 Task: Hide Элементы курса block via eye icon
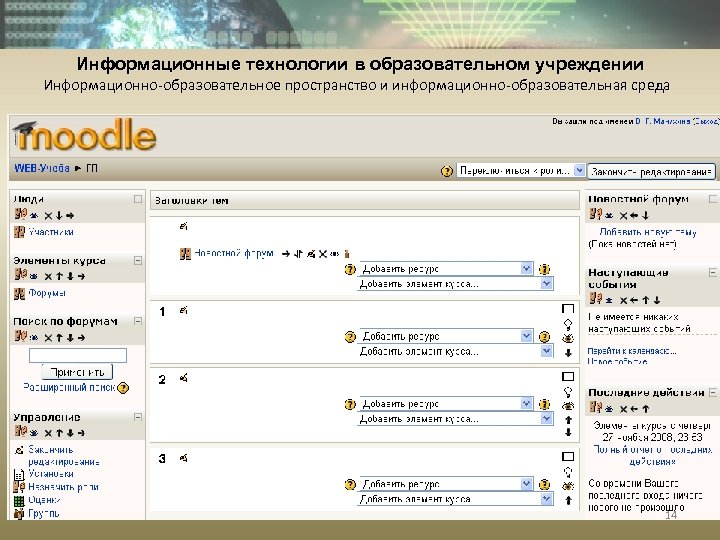point(34,276)
